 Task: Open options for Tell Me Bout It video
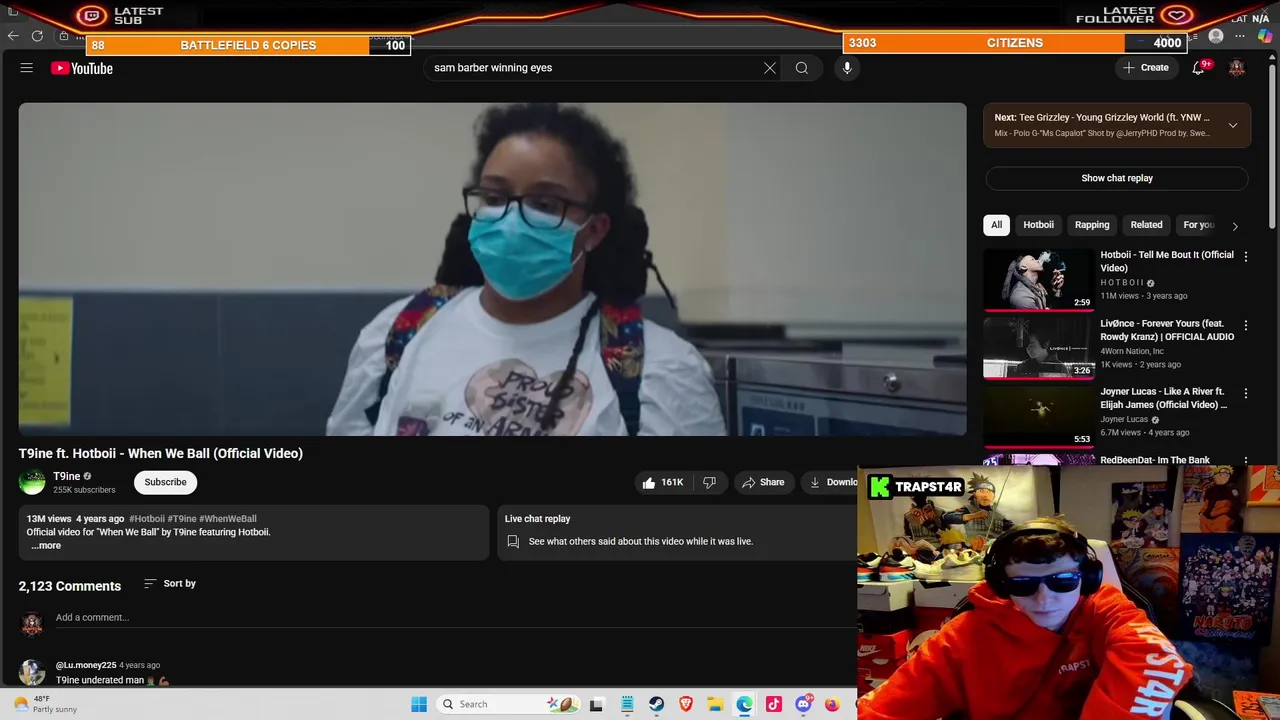pyautogui.click(x=1246, y=257)
